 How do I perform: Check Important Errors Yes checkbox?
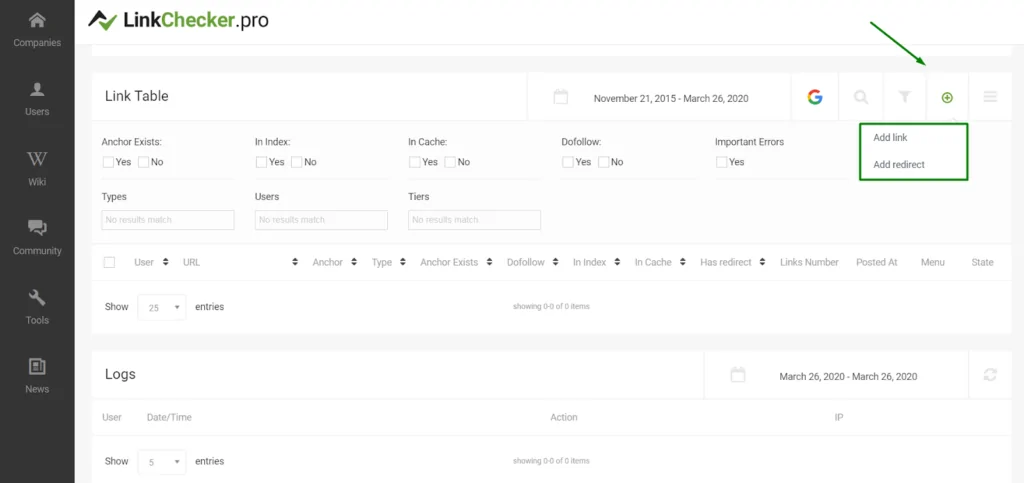click(x=722, y=162)
